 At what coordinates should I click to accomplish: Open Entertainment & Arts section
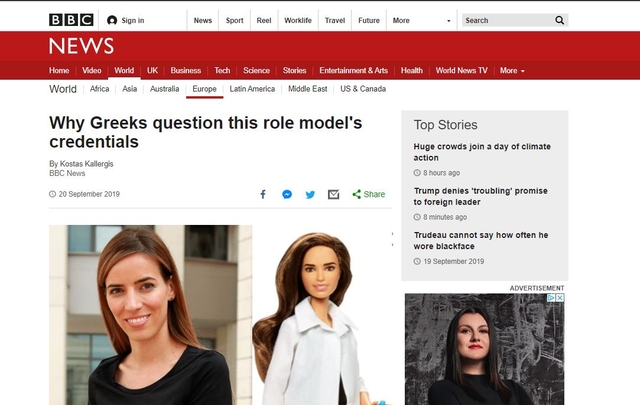353,71
